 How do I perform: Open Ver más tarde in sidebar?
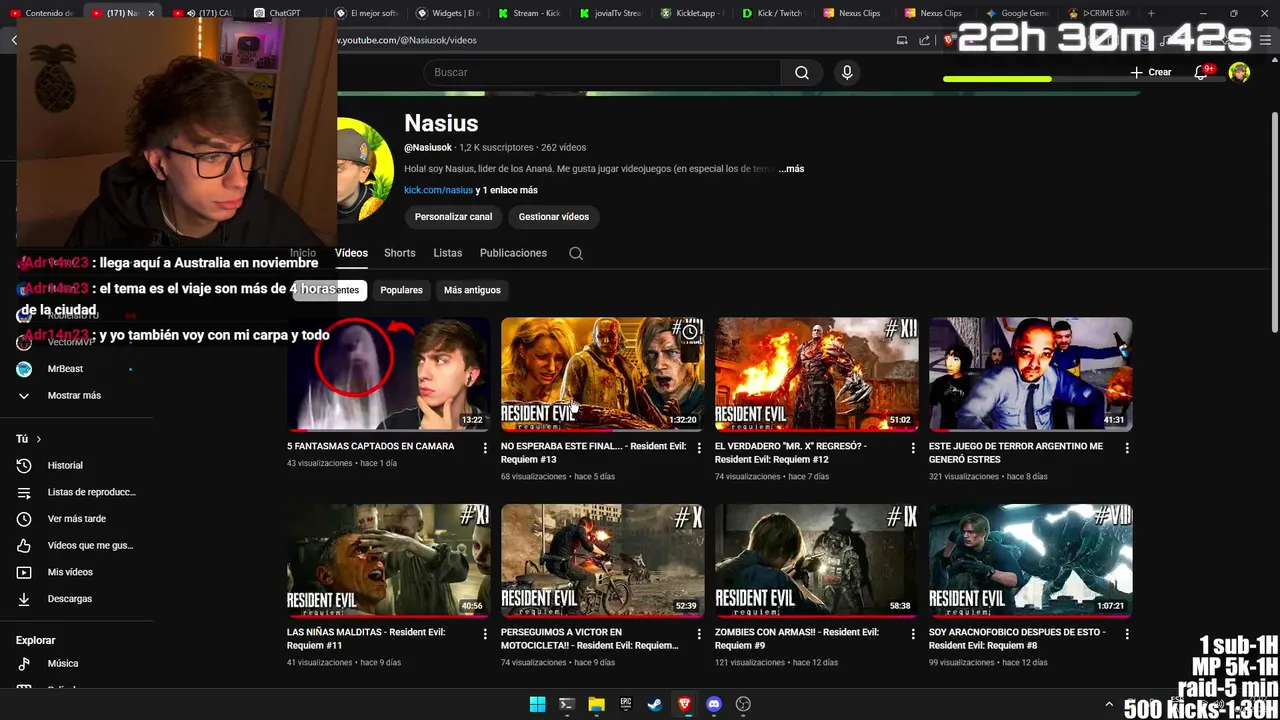pyautogui.click(x=76, y=519)
